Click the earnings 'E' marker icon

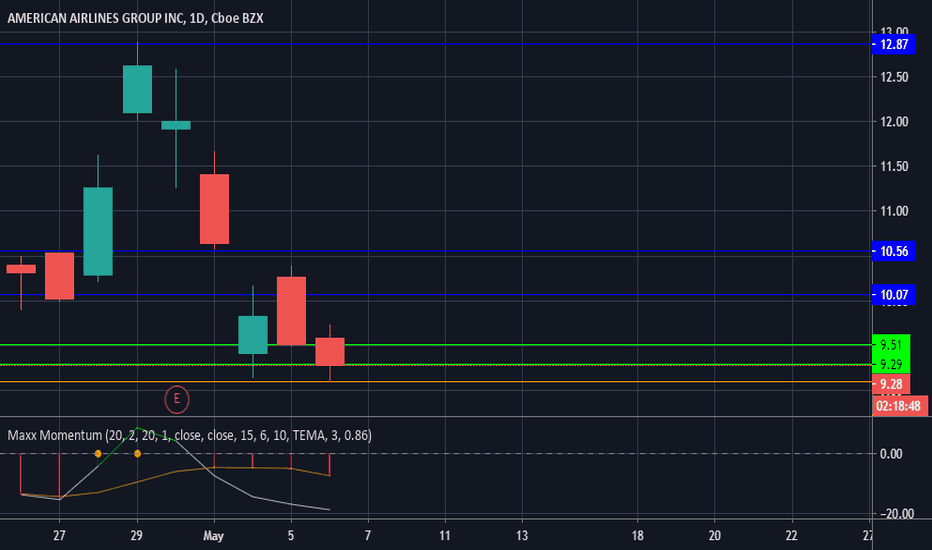177,400
